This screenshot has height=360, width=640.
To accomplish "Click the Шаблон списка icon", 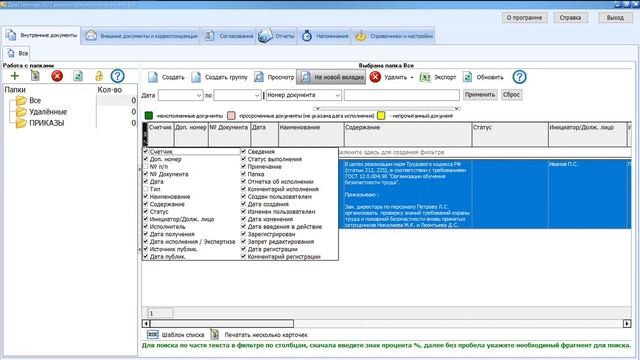I will click(x=153, y=335).
